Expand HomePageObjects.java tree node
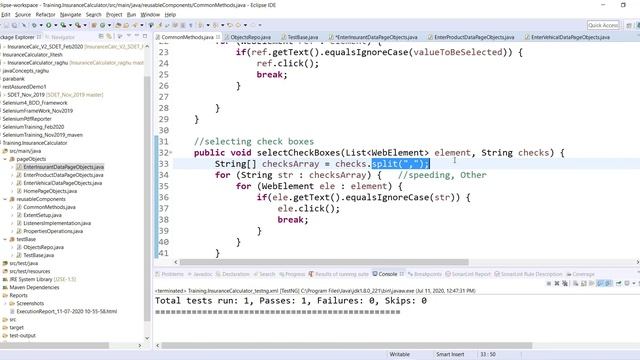This screenshot has height=360, width=640. [12, 191]
